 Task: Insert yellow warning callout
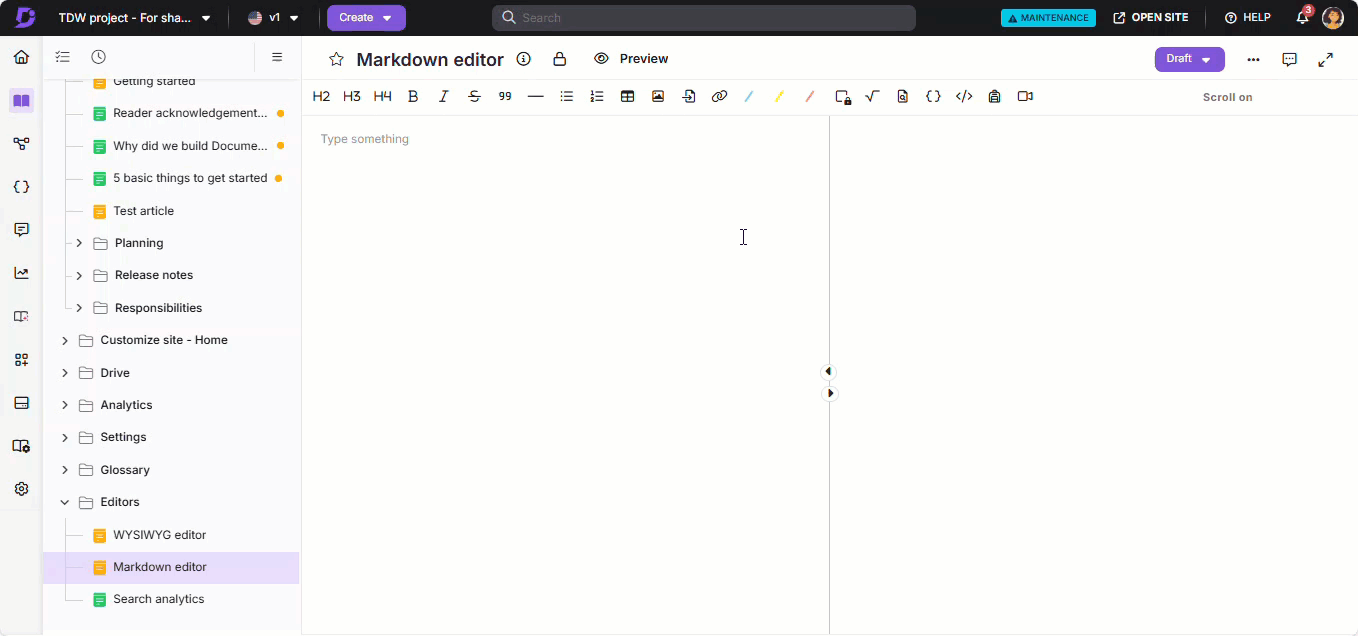(779, 97)
